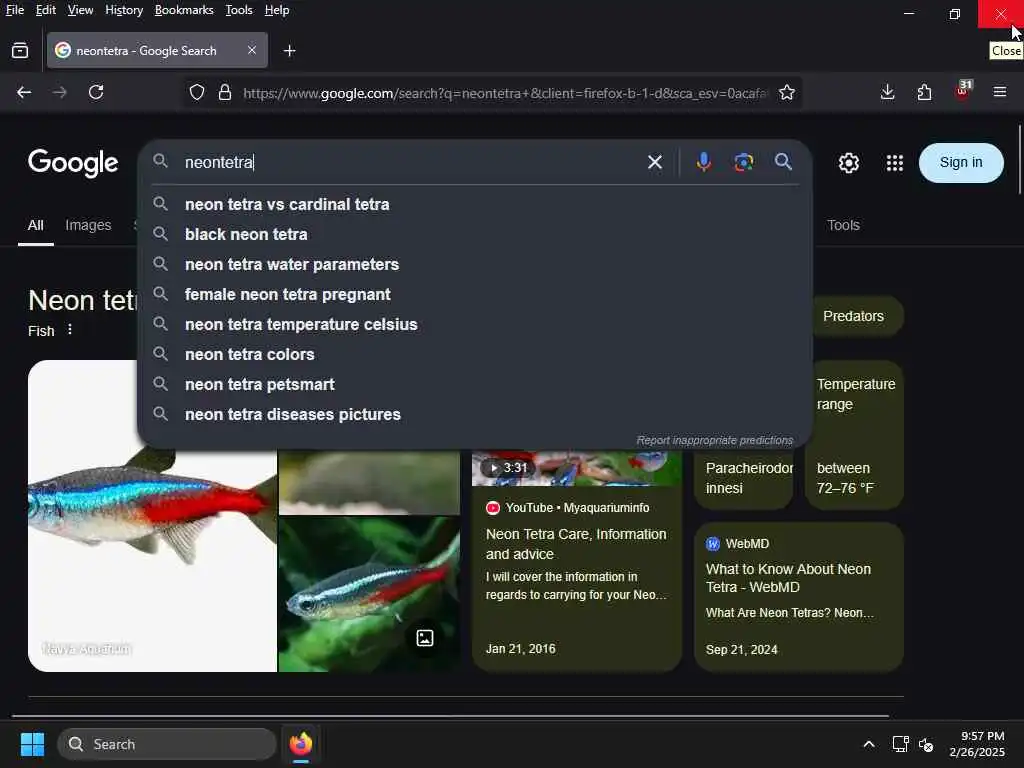Open network status tray icon
The width and height of the screenshot is (1024, 768).
[x=901, y=744]
